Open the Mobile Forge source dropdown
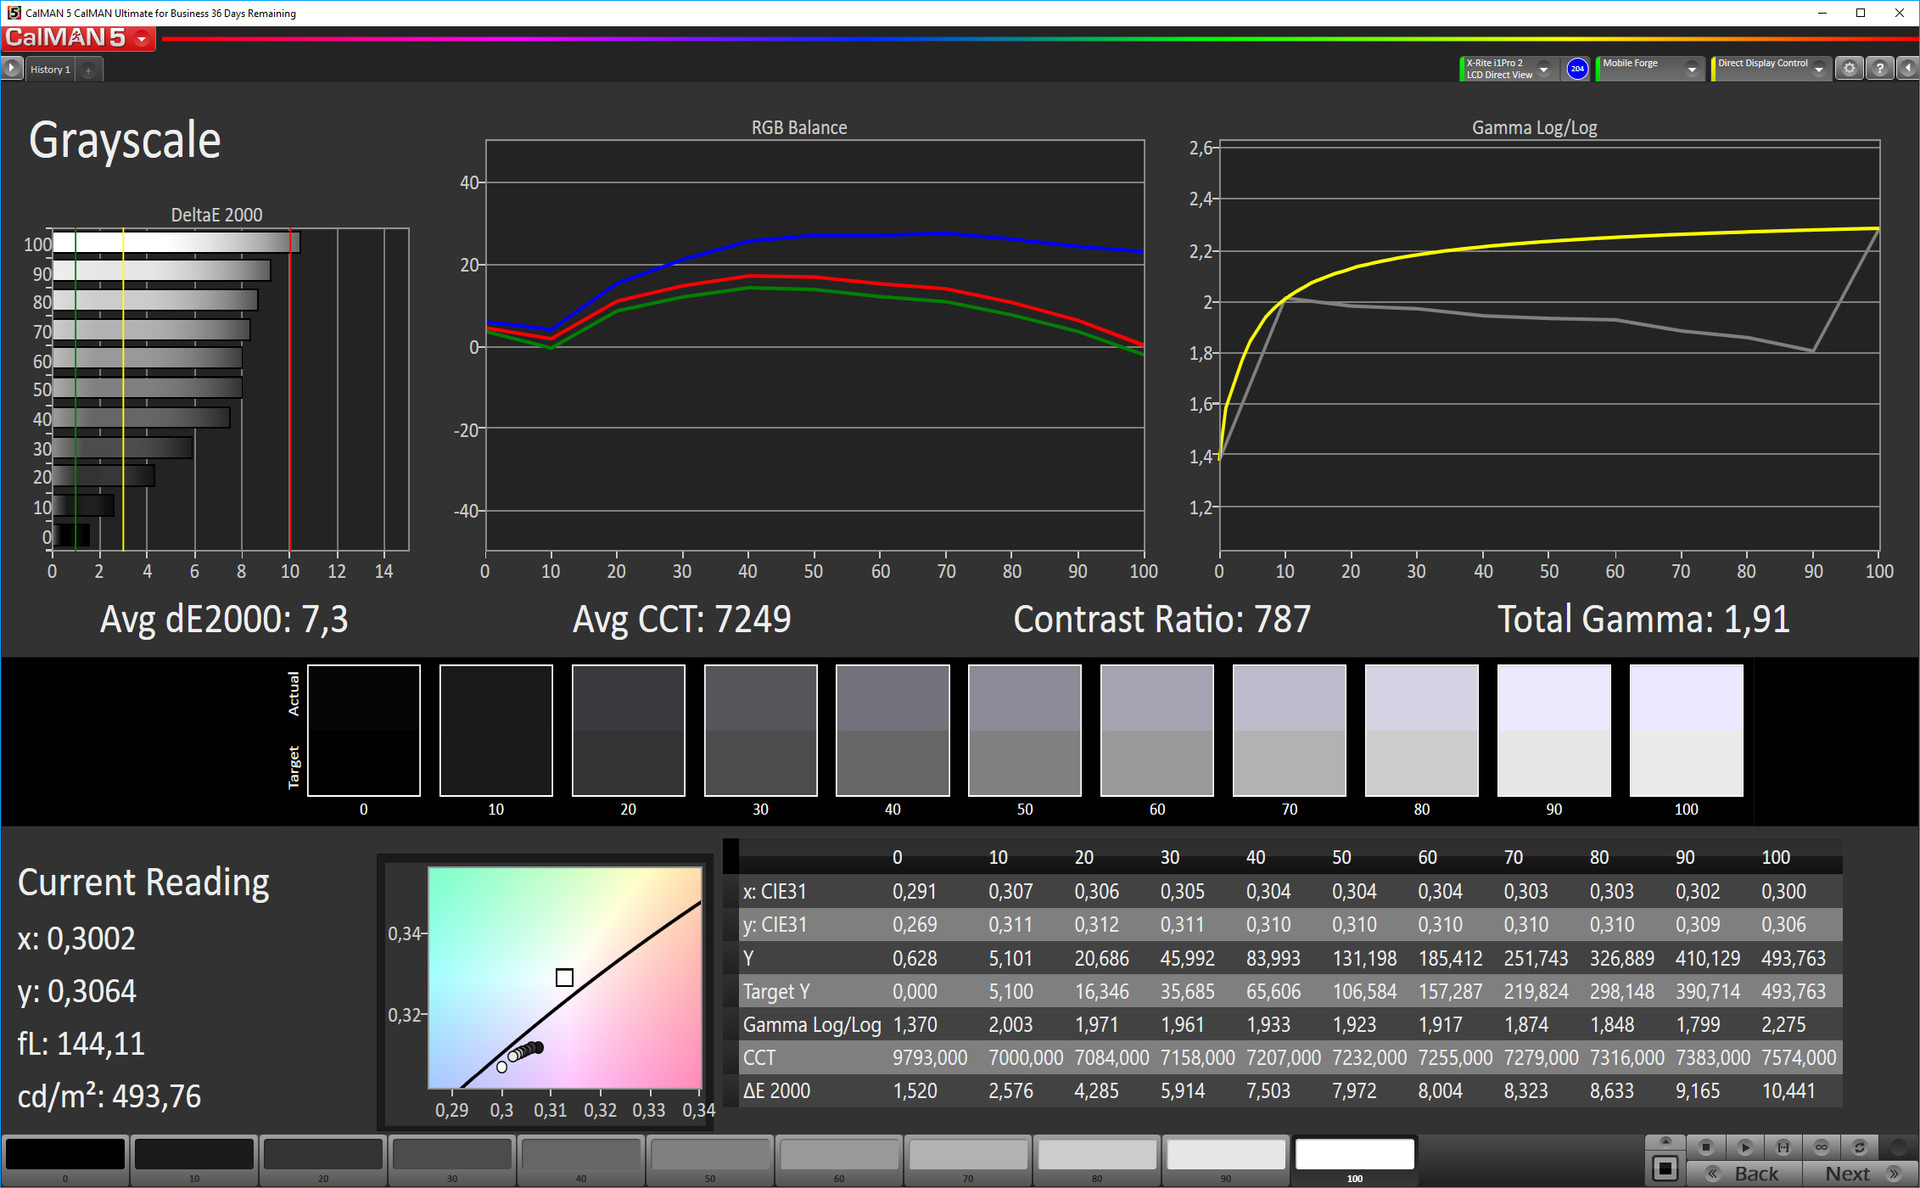 tap(1691, 69)
